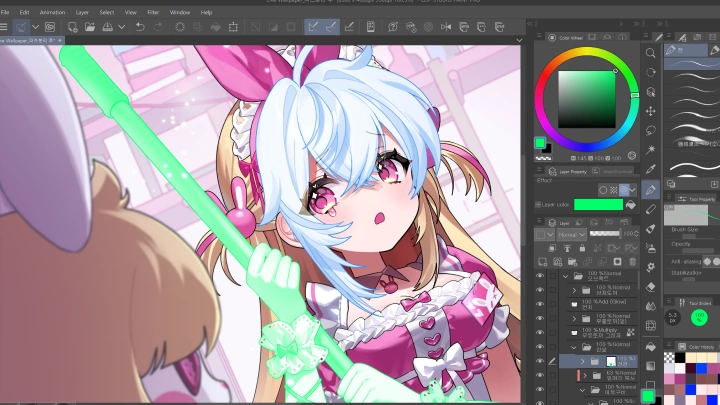Hide the top 오브젝트 folder layer
The height and width of the screenshot is (405, 720).
[x=540, y=276]
